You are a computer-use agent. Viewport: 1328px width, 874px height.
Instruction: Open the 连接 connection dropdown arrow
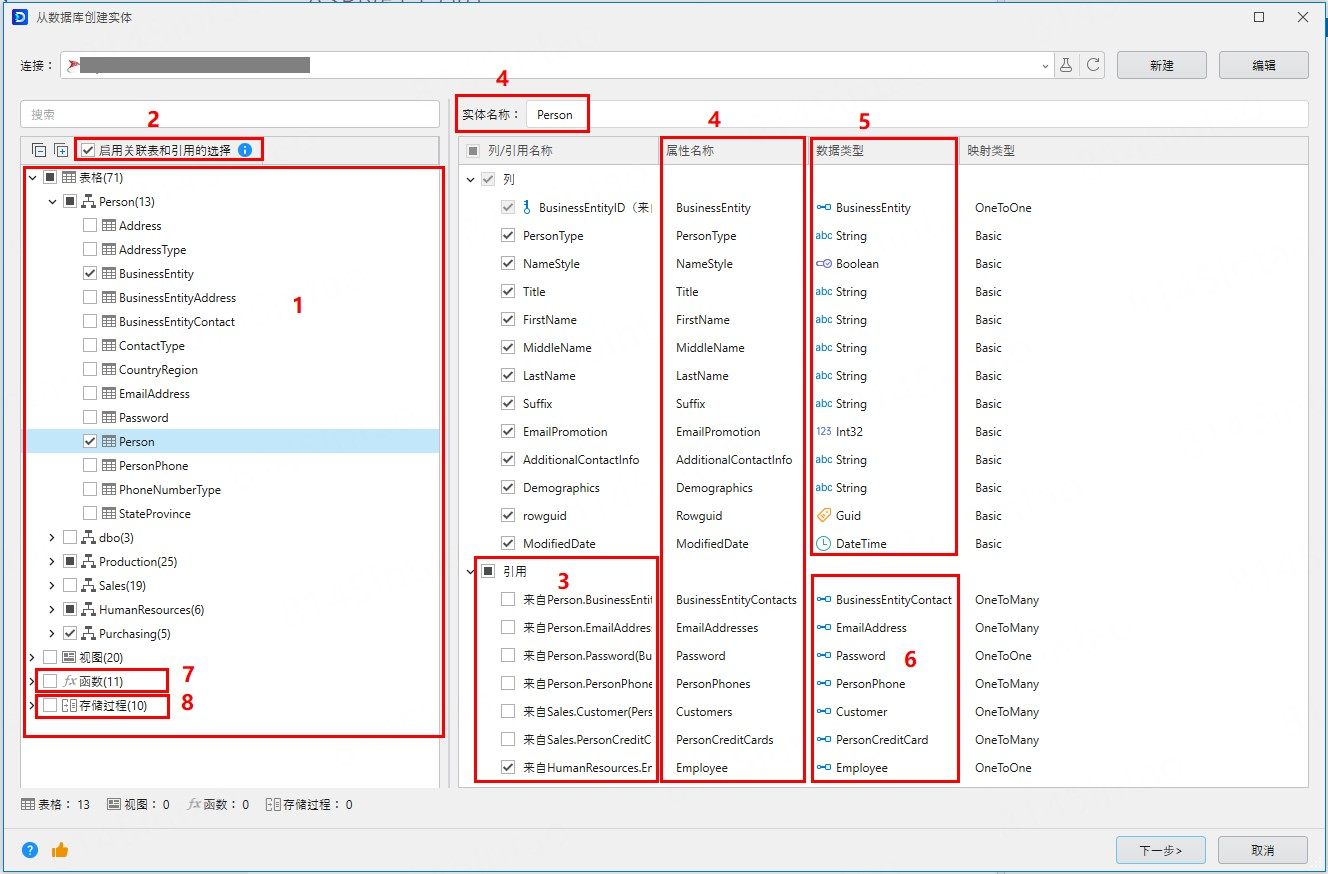point(1046,66)
